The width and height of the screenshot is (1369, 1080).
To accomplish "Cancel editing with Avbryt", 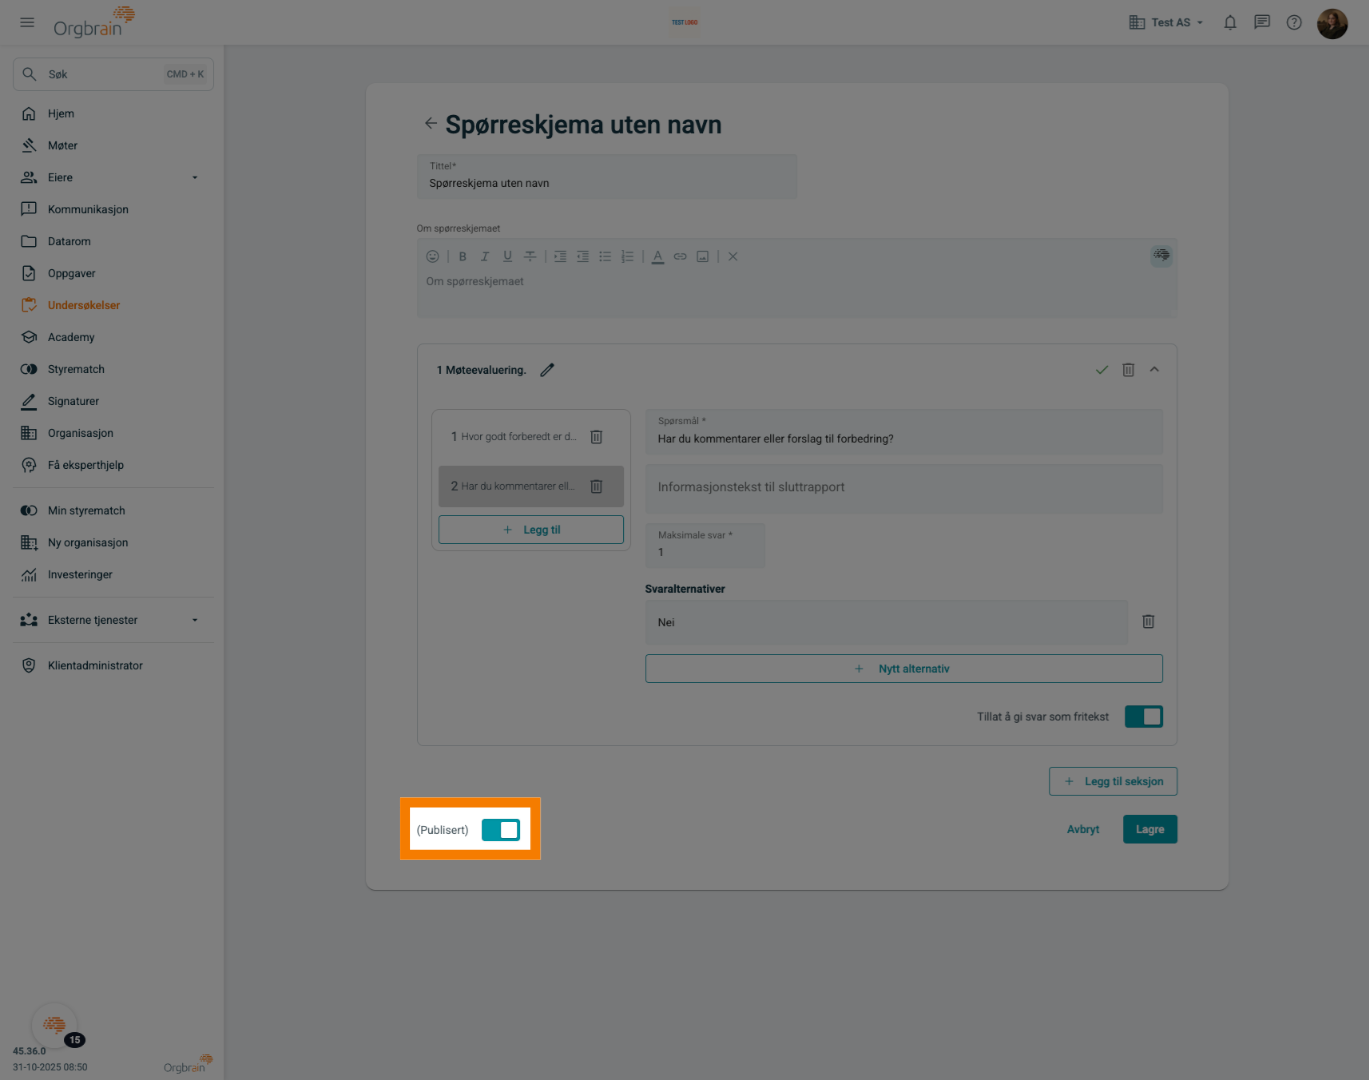I will [x=1083, y=830].
